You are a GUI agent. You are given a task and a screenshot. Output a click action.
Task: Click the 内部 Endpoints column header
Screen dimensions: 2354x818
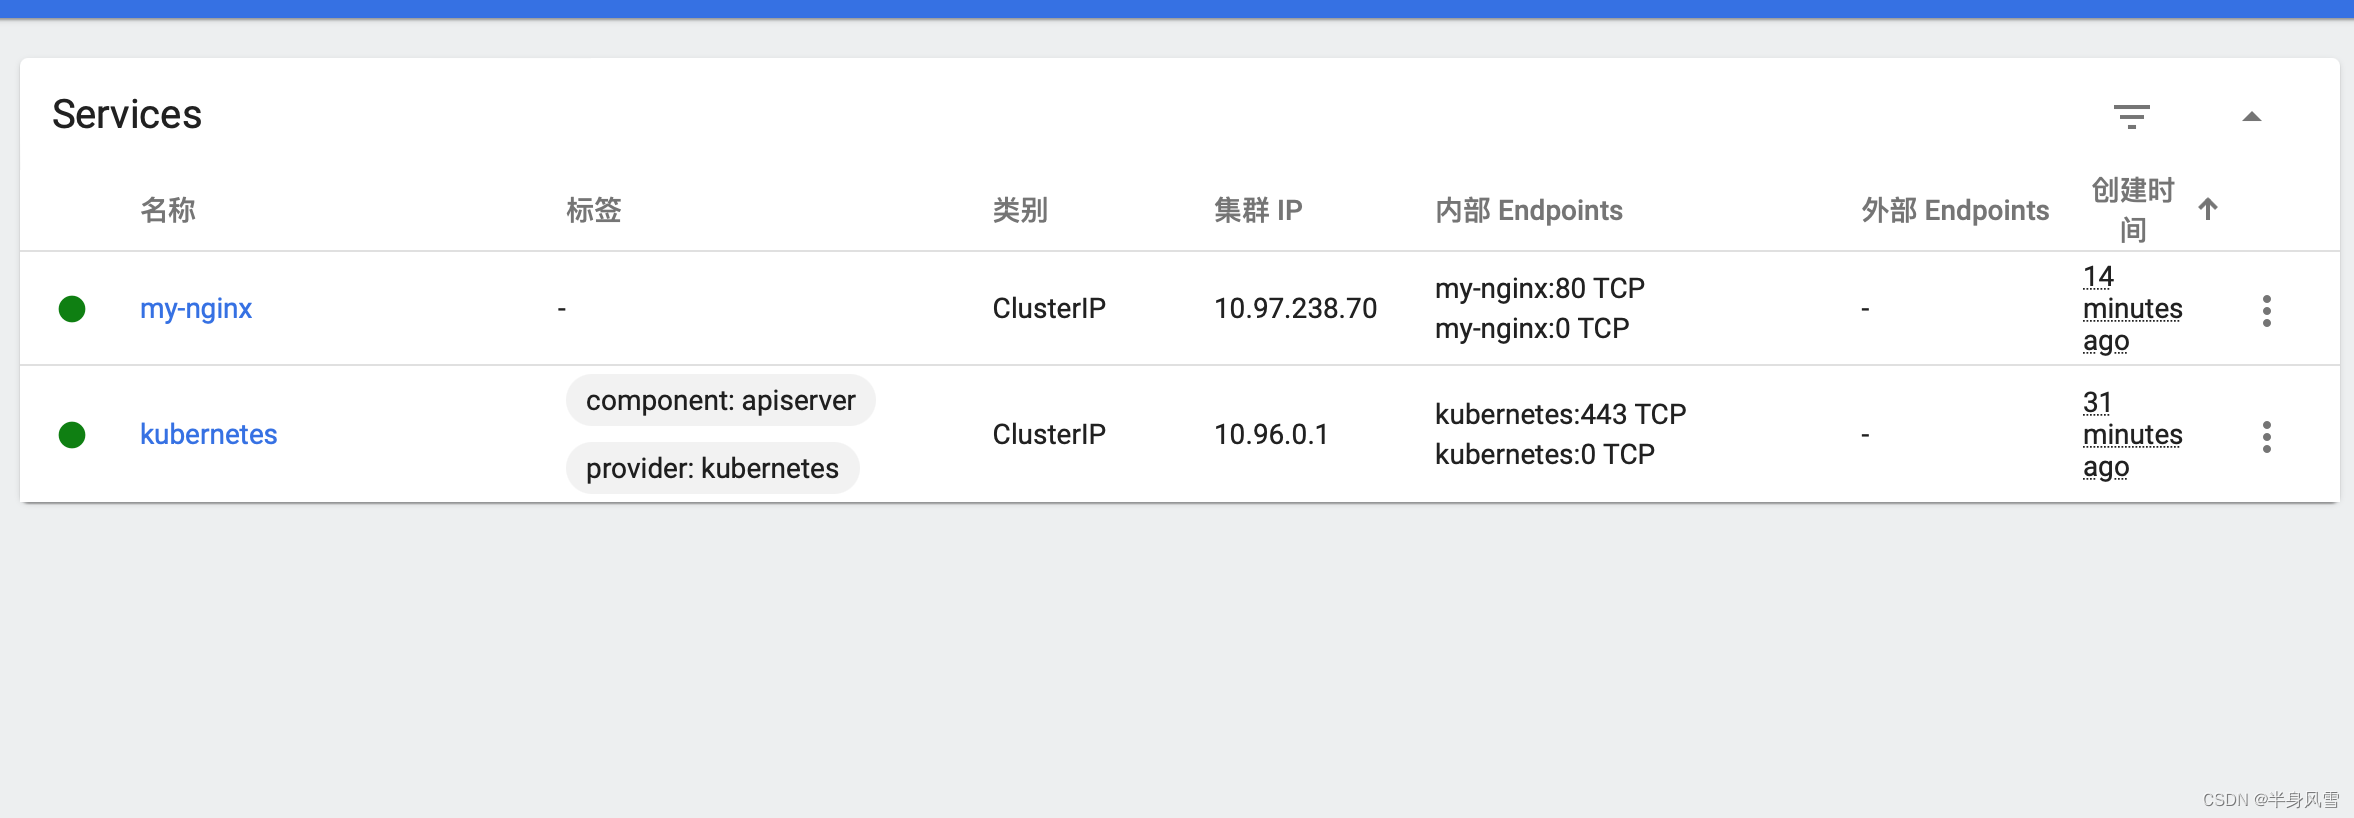pos(1529,210)
